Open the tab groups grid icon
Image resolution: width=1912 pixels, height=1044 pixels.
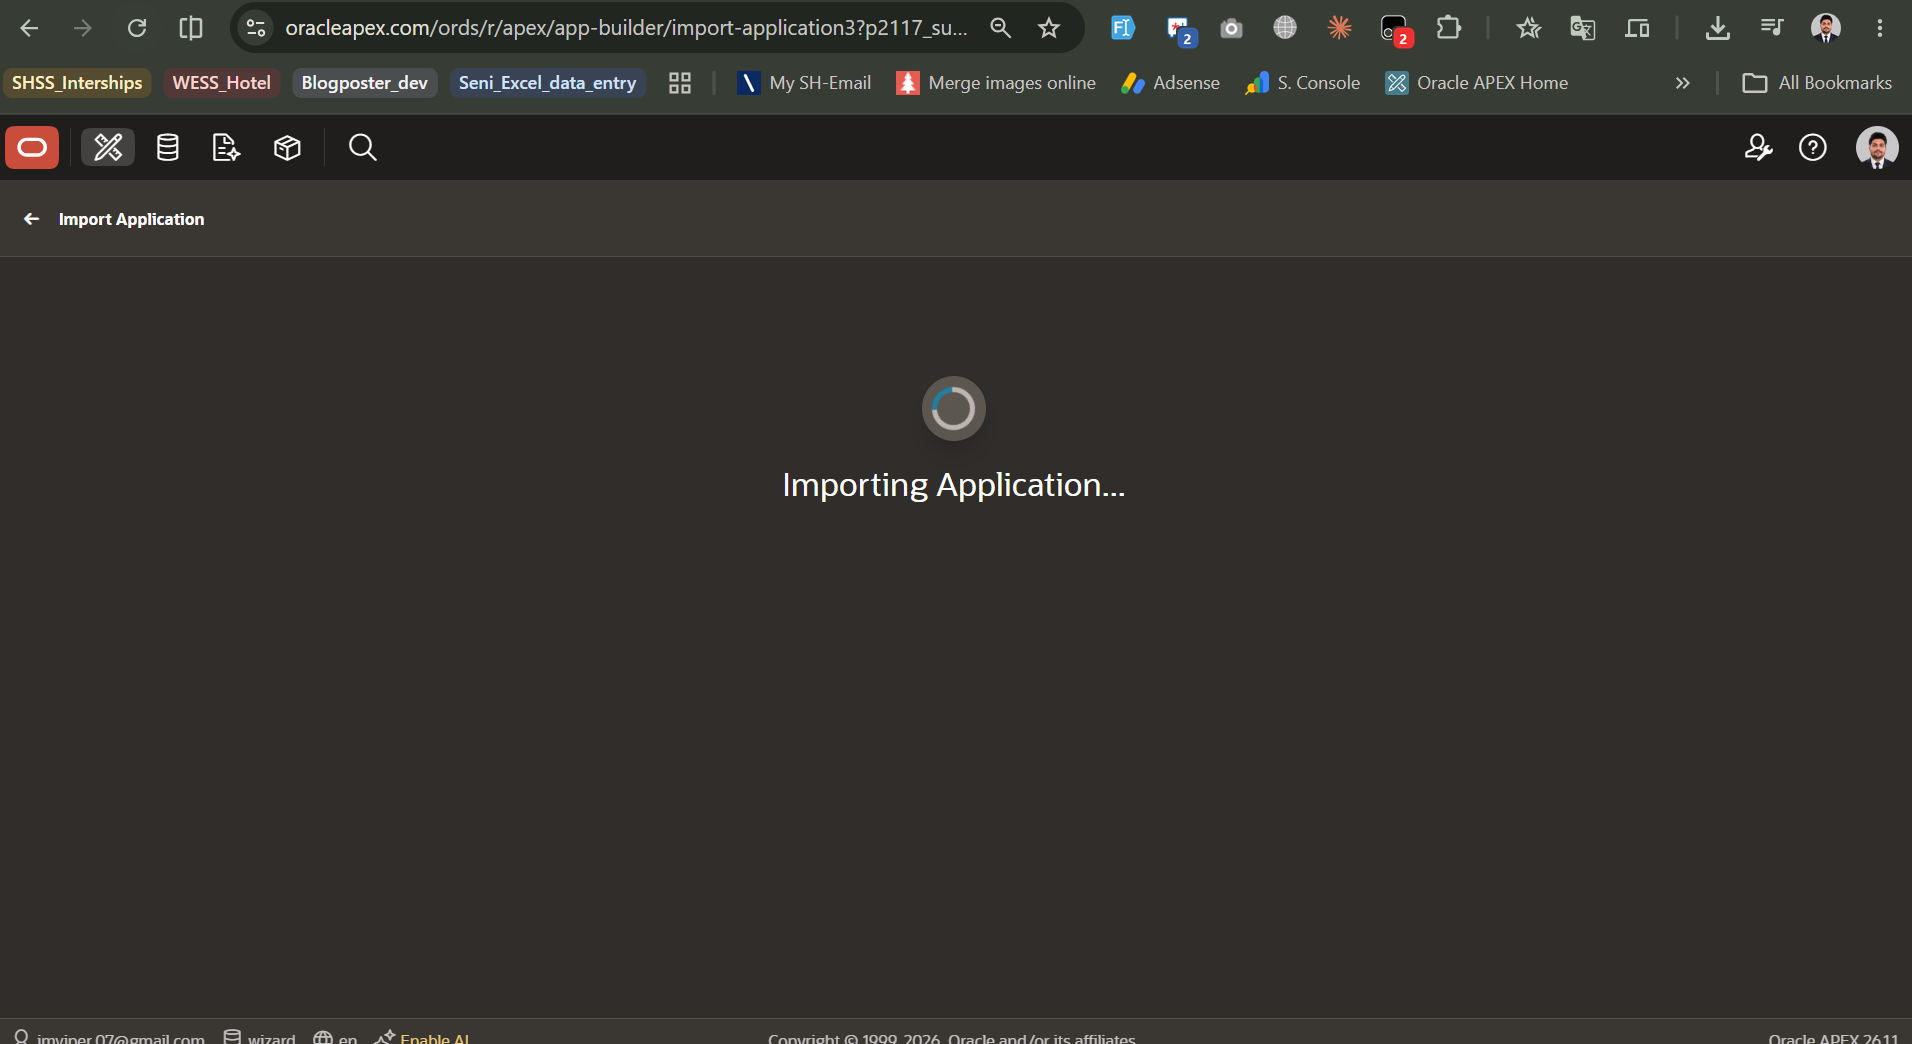tap(680, 83)
